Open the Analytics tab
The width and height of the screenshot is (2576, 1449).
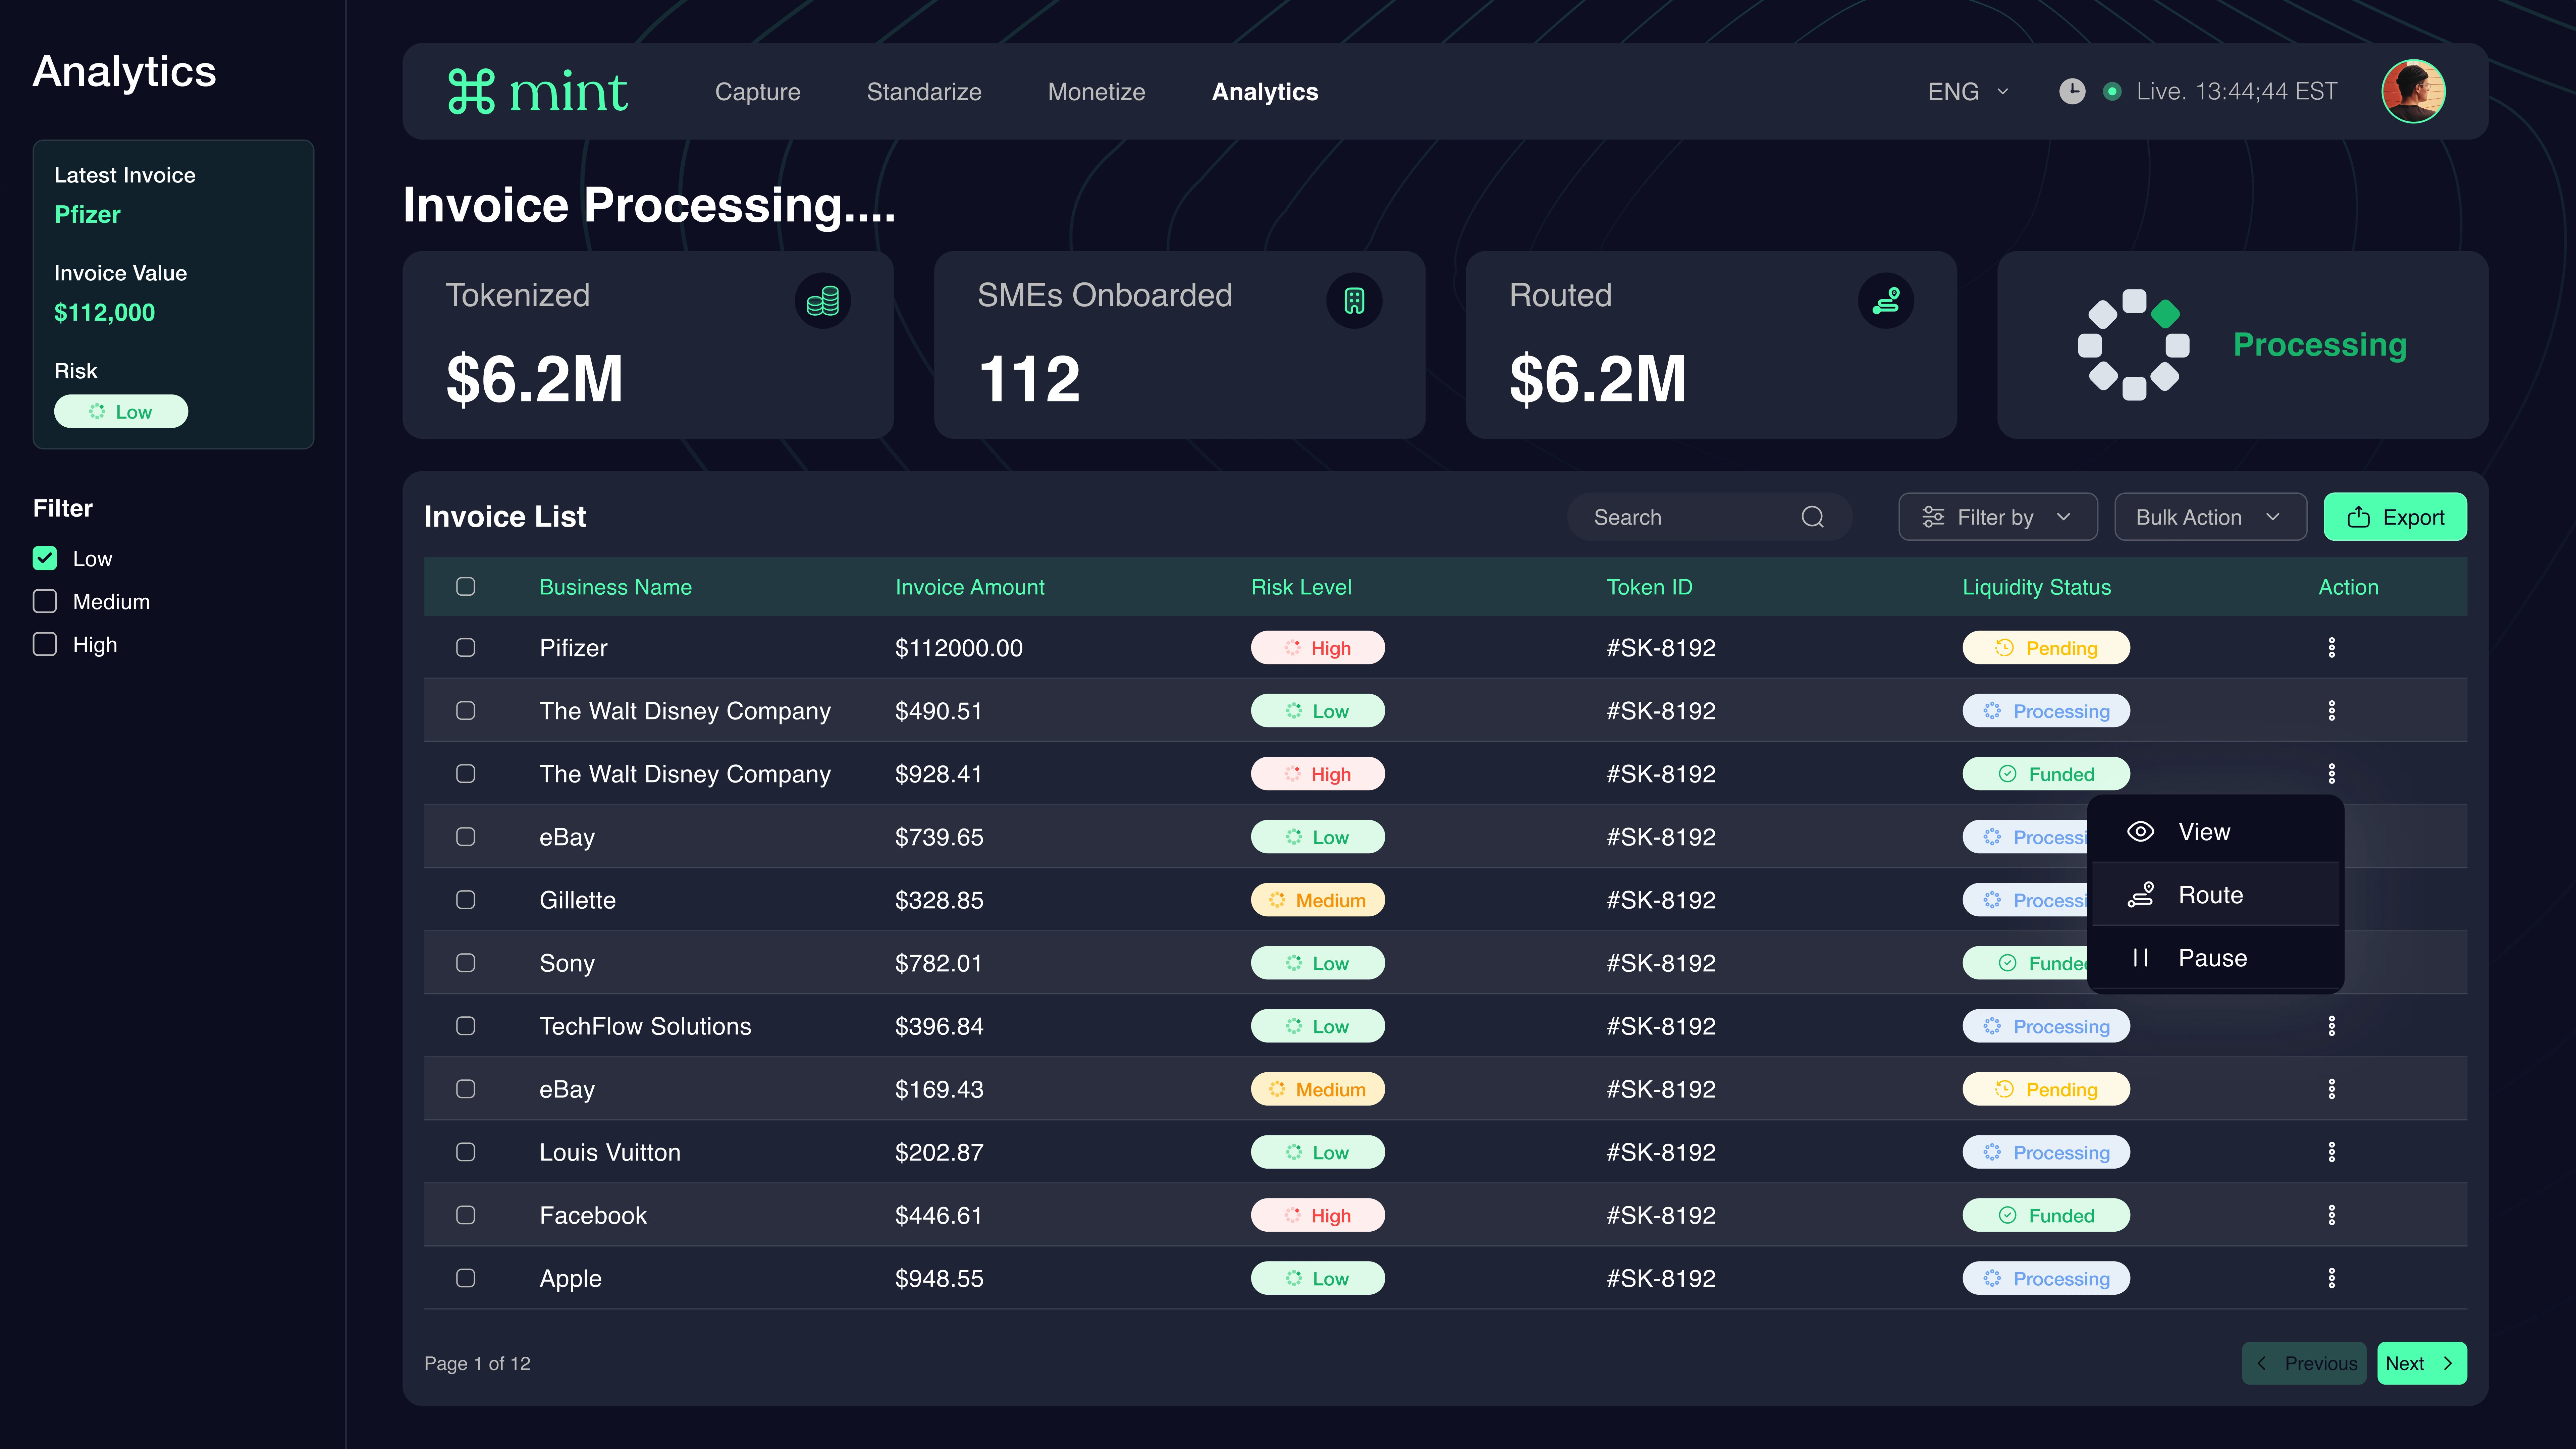1265,92
